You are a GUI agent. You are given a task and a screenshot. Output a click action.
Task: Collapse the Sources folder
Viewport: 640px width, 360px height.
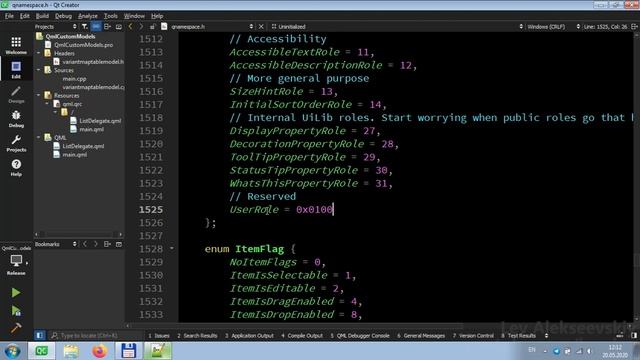39,70
